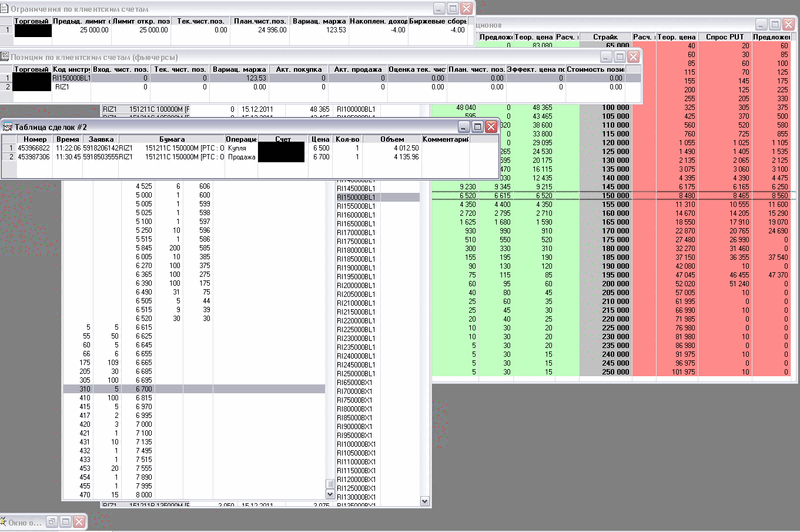
Task: Click the PUT theoretical price 101 975
Action: [x=683, y=372]
